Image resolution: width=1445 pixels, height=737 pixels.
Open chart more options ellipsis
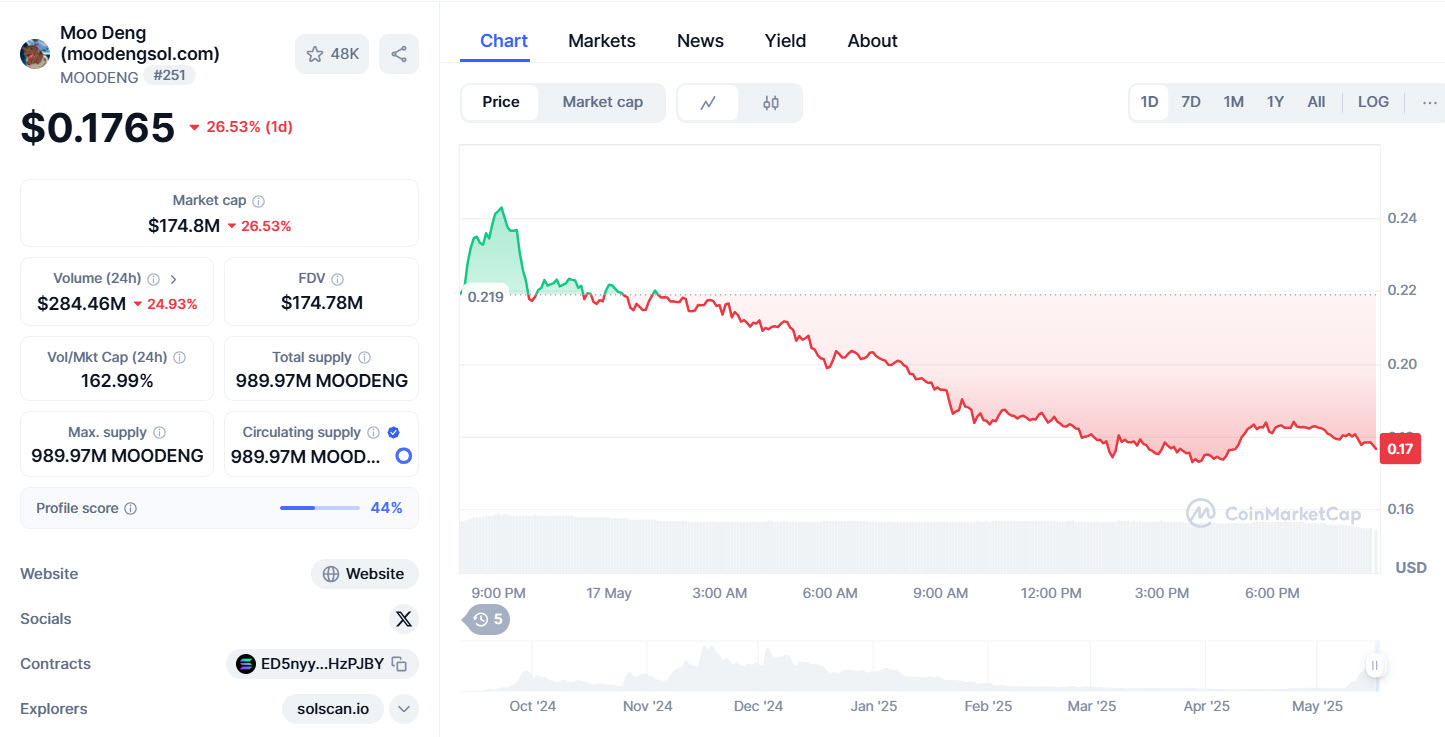click(1430, 102)
